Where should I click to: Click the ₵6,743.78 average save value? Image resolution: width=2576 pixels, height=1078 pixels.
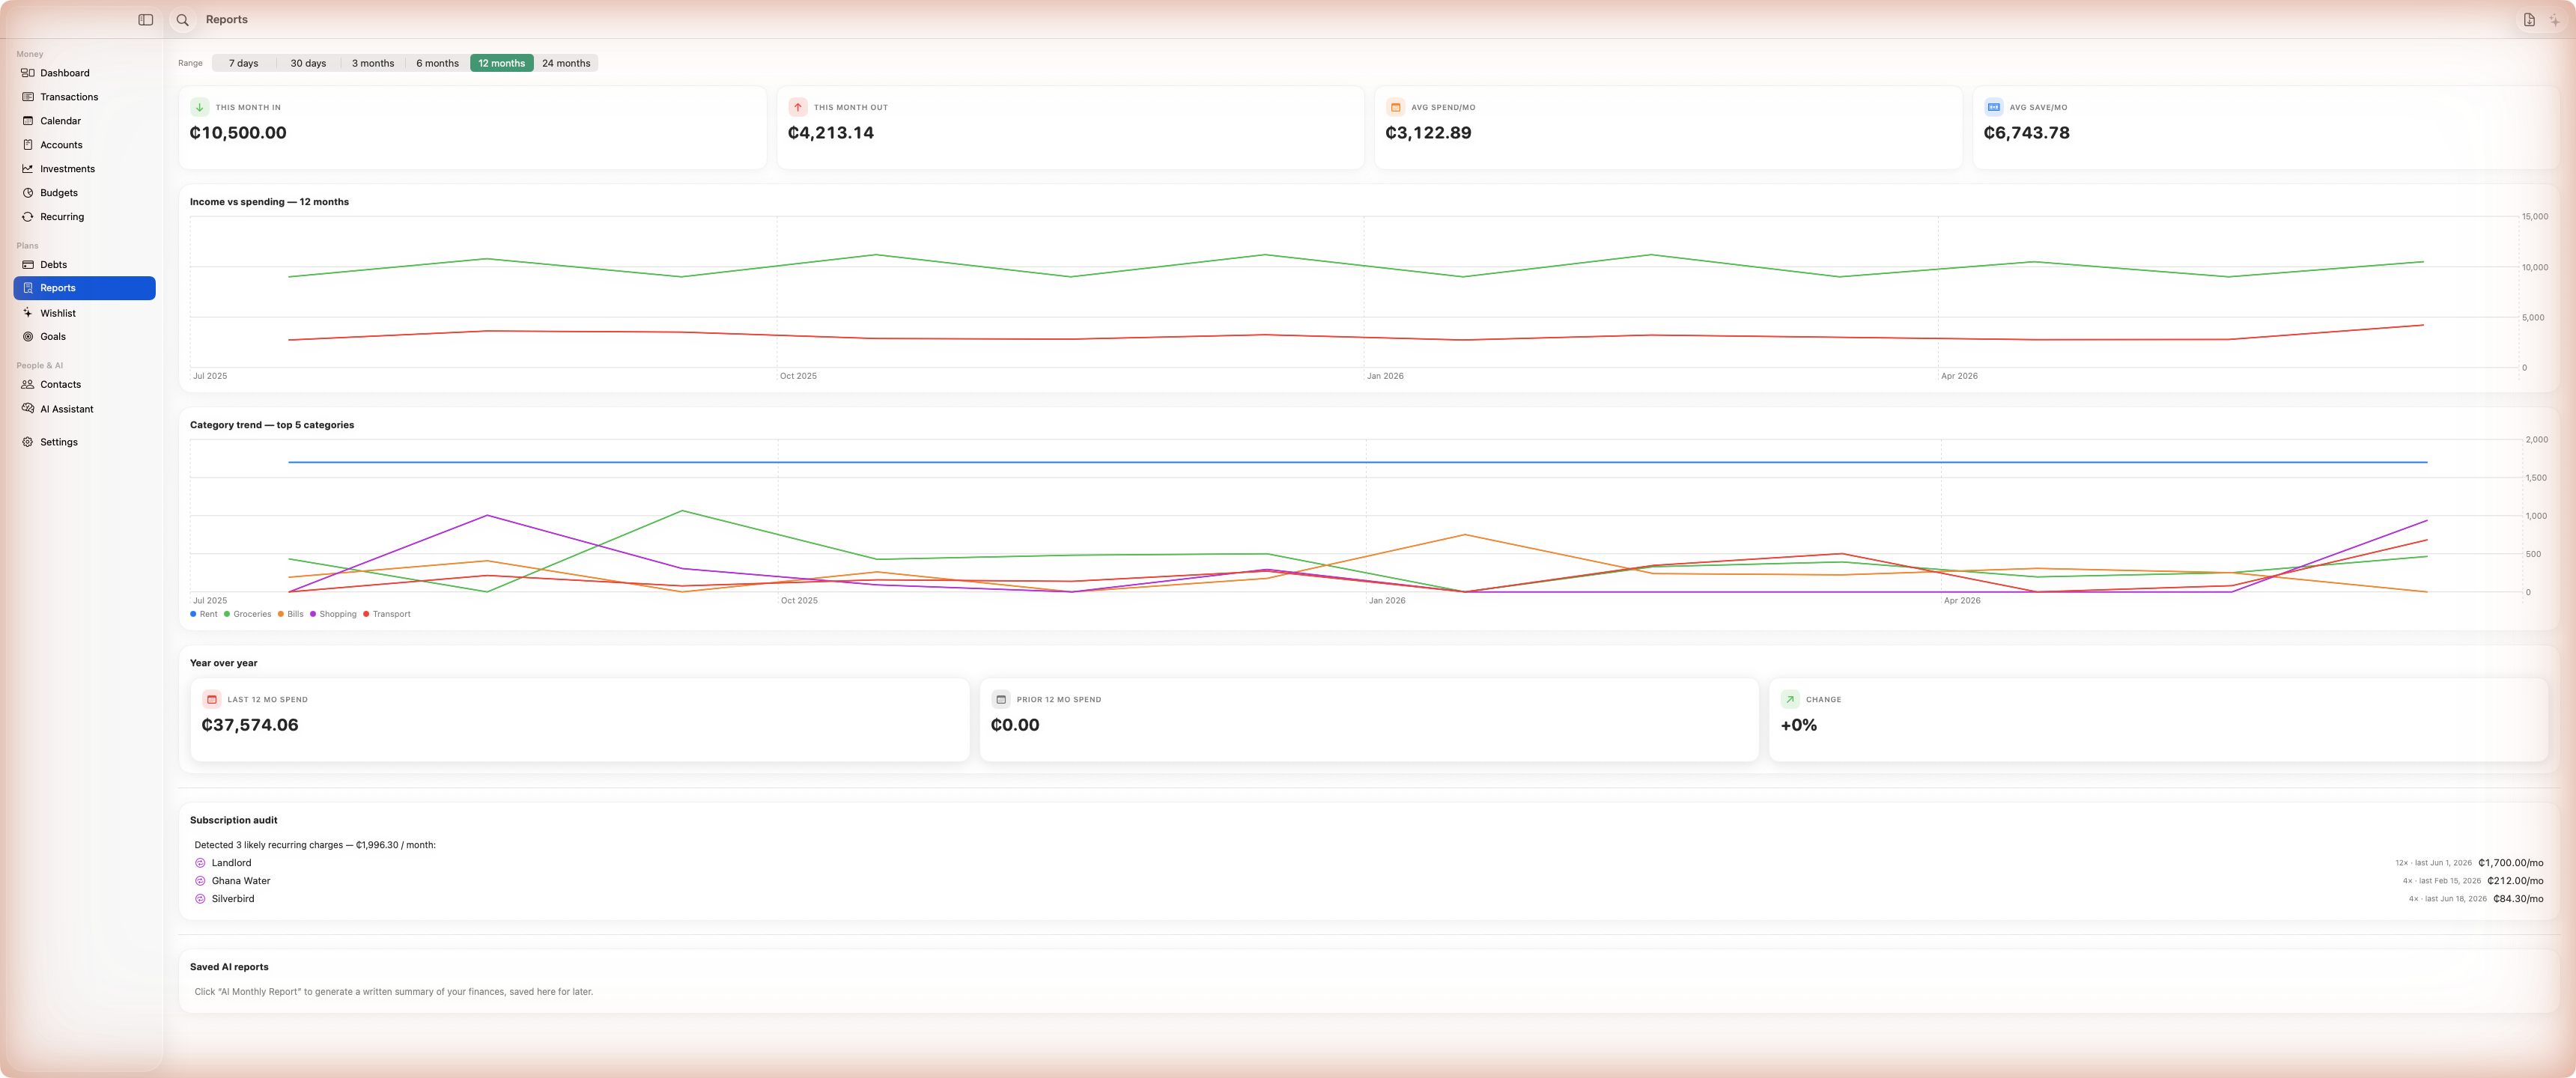(x=2026, y=133)
